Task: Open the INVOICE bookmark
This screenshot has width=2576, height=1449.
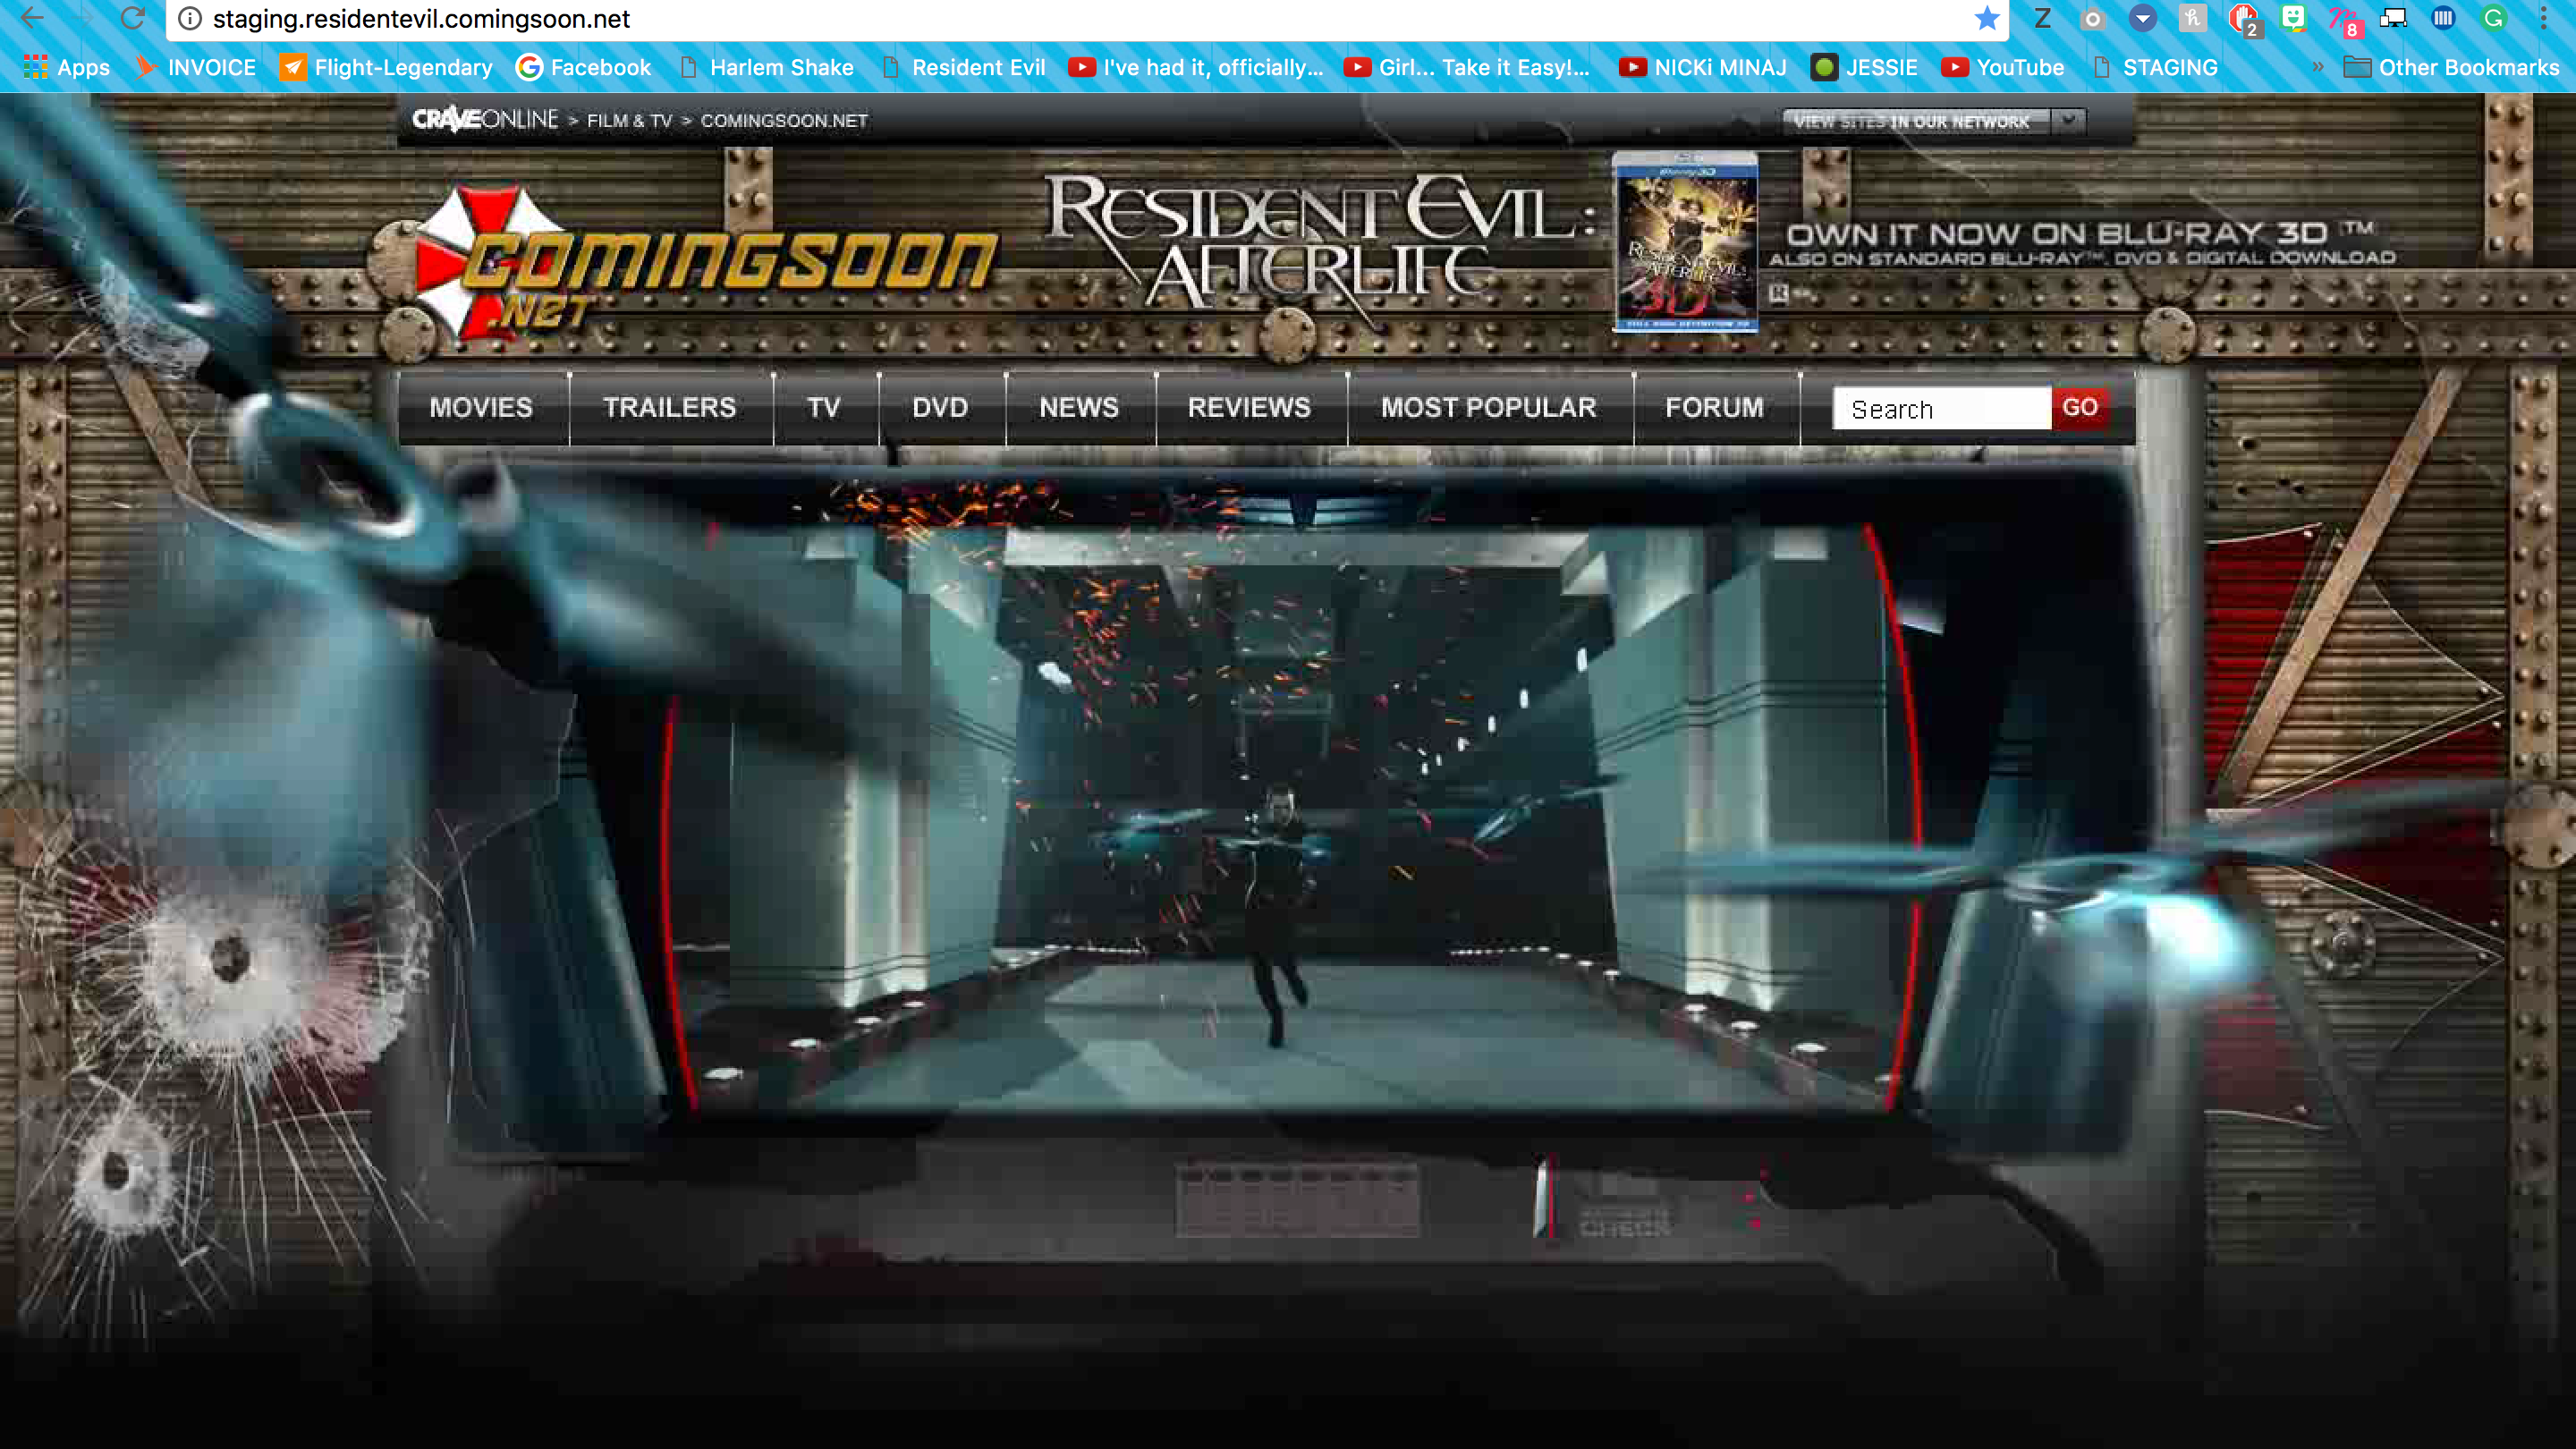Action: [x=196, y=67]
